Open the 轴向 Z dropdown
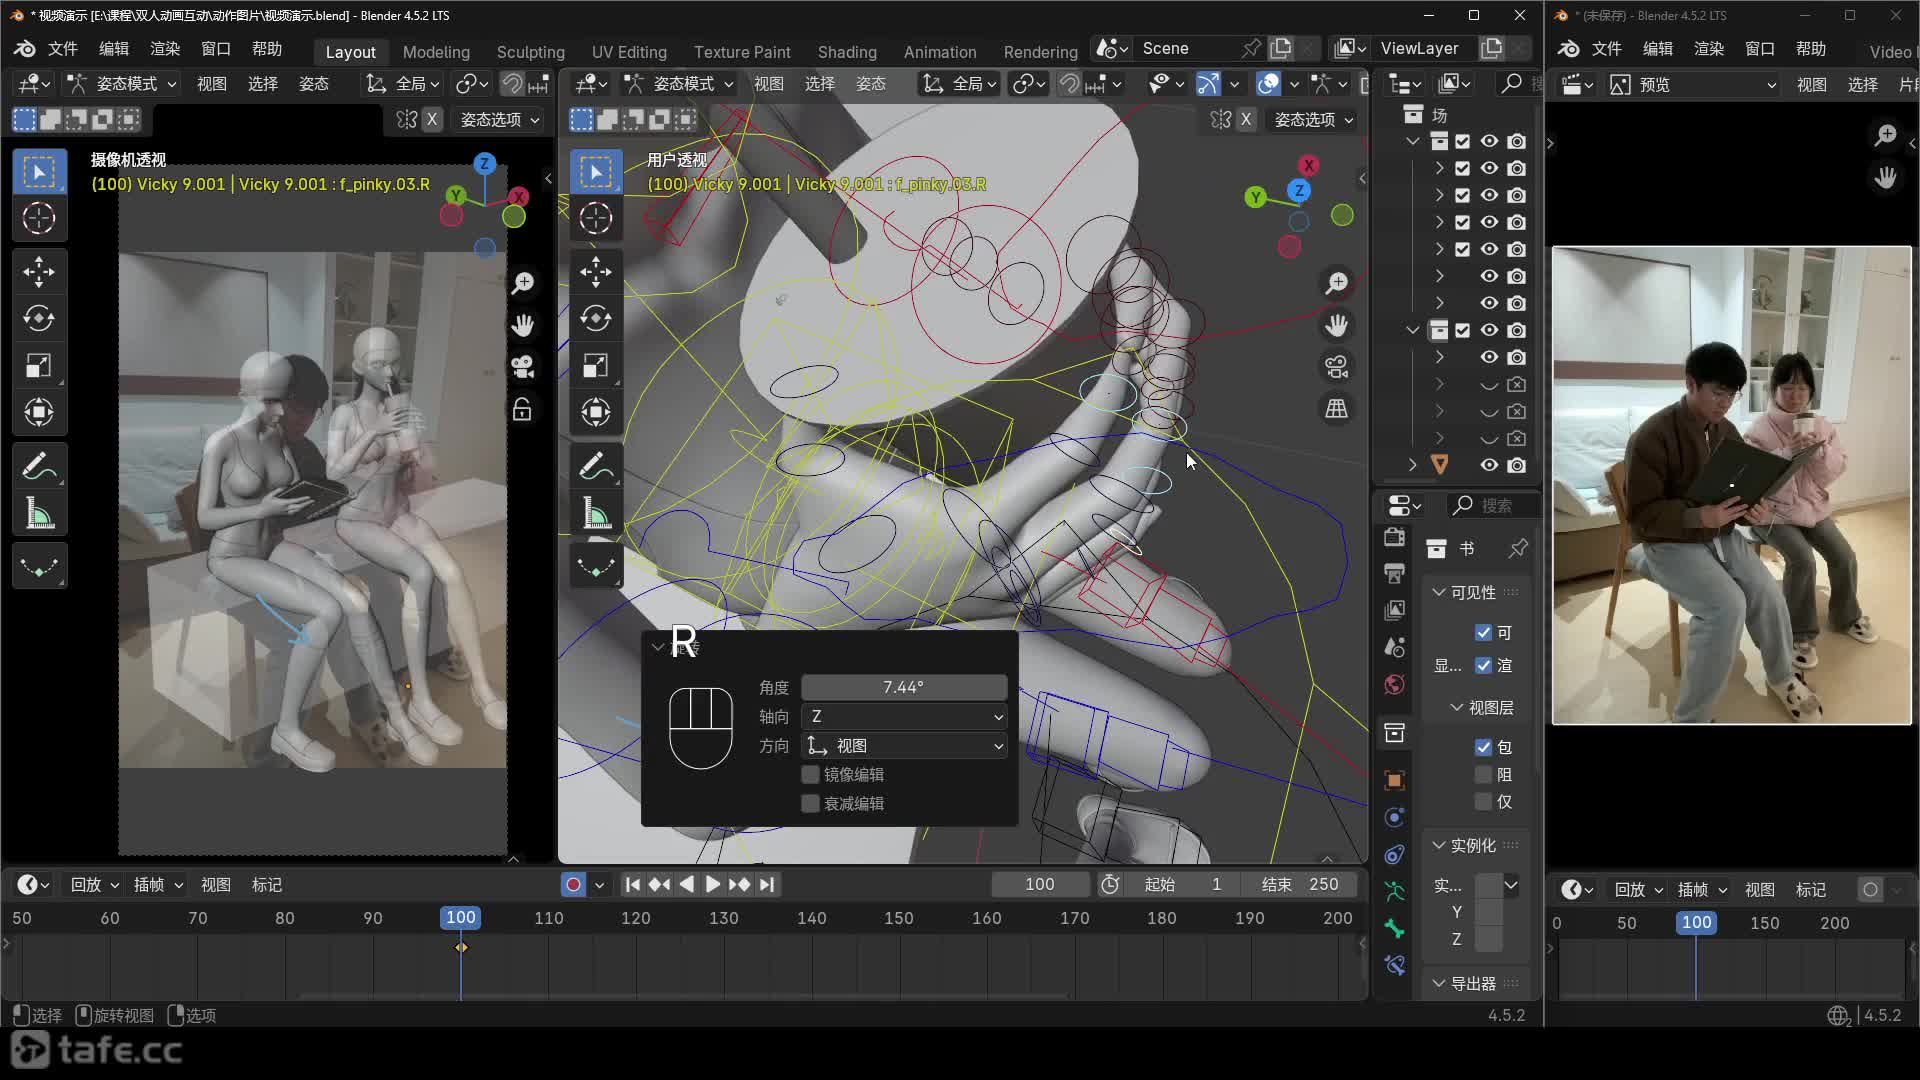1920x1080 pixels. [905, 717]
